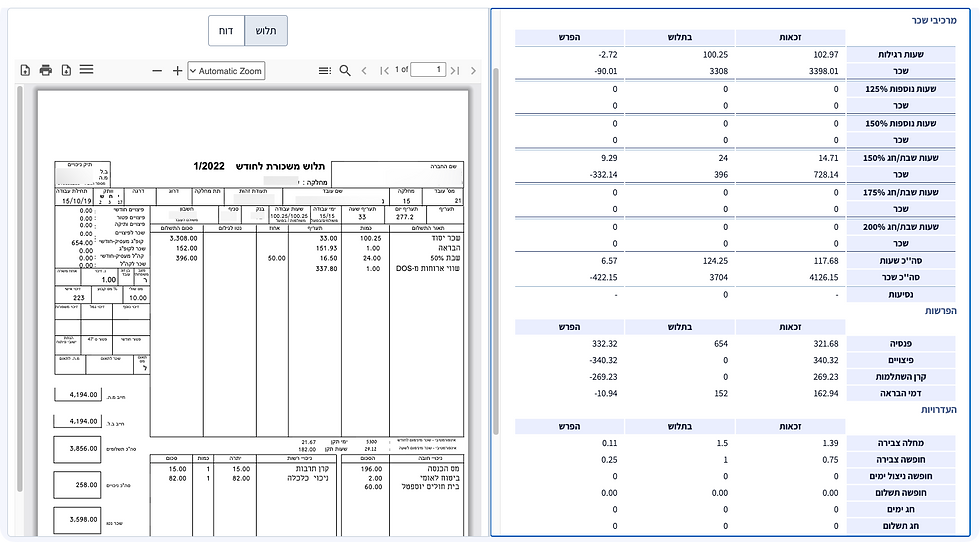Click the נסיעות row label
Screen dimensions: 980x542
(x=901, y=294)
